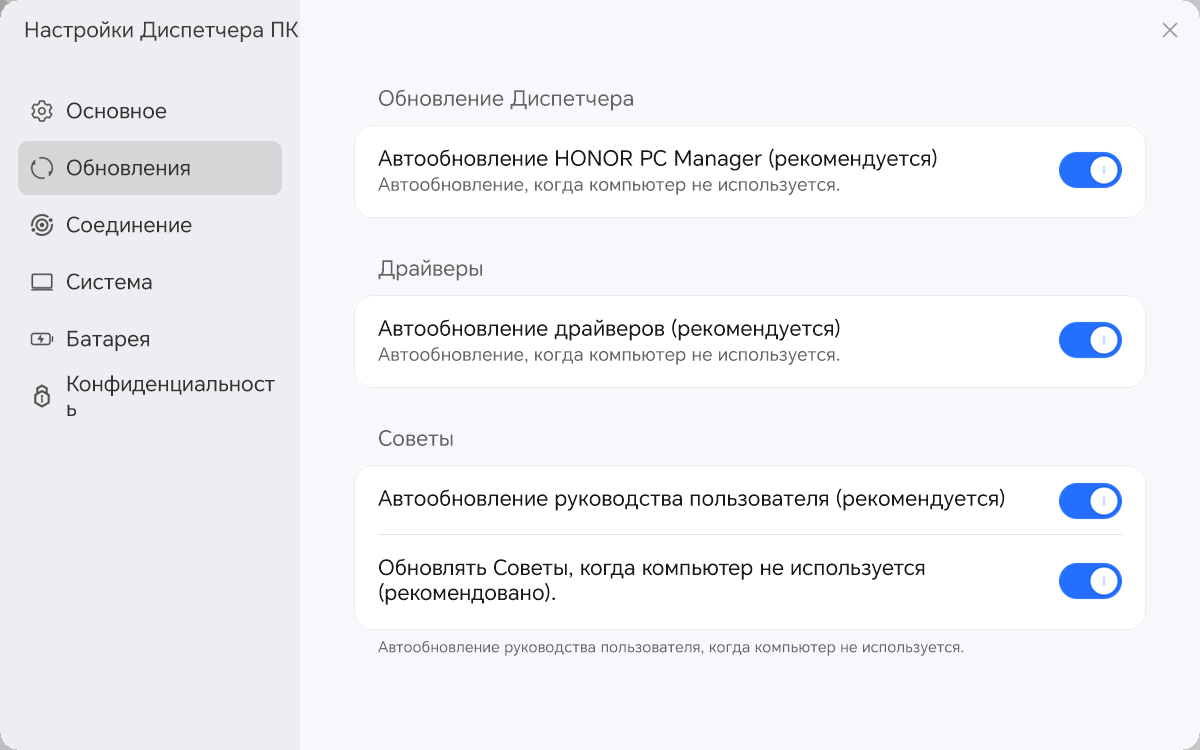Open the Основное settings tab
Screen dimensions: 1200x750
coord(116,111)
